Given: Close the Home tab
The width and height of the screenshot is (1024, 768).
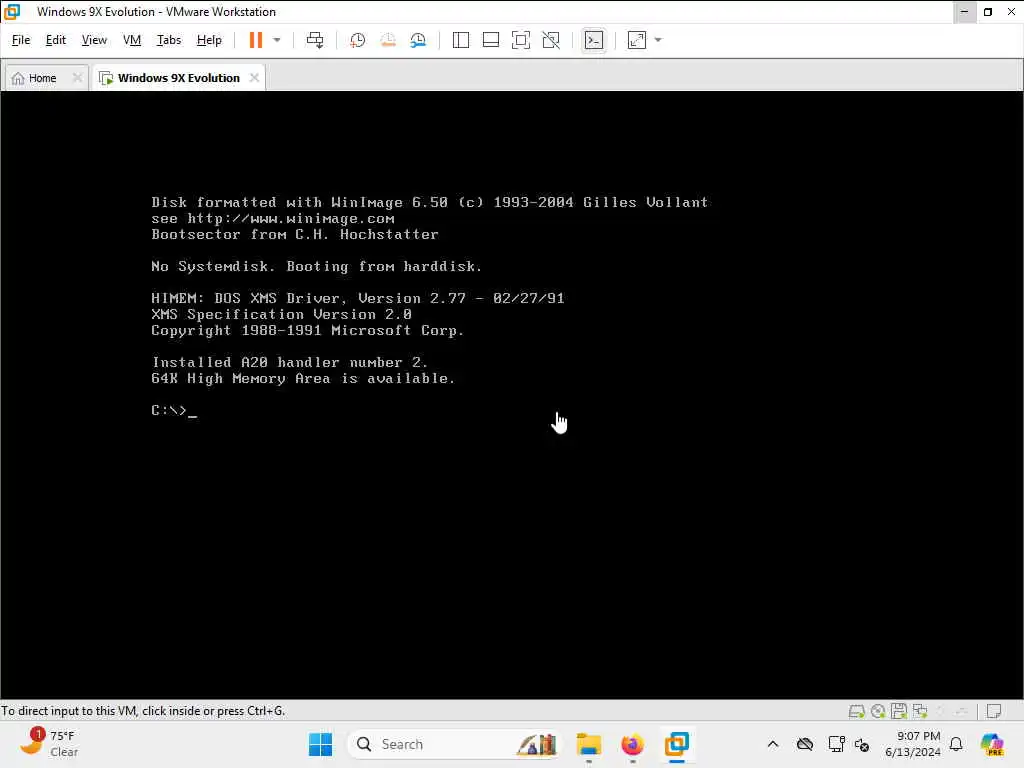Looking at the screenshot, I should pyautogui.click(x=77, y=78).
